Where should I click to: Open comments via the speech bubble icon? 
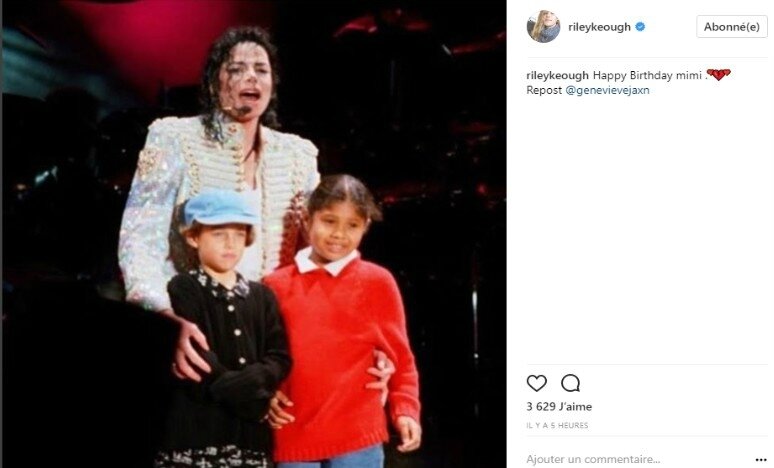(x=570, y=383)
